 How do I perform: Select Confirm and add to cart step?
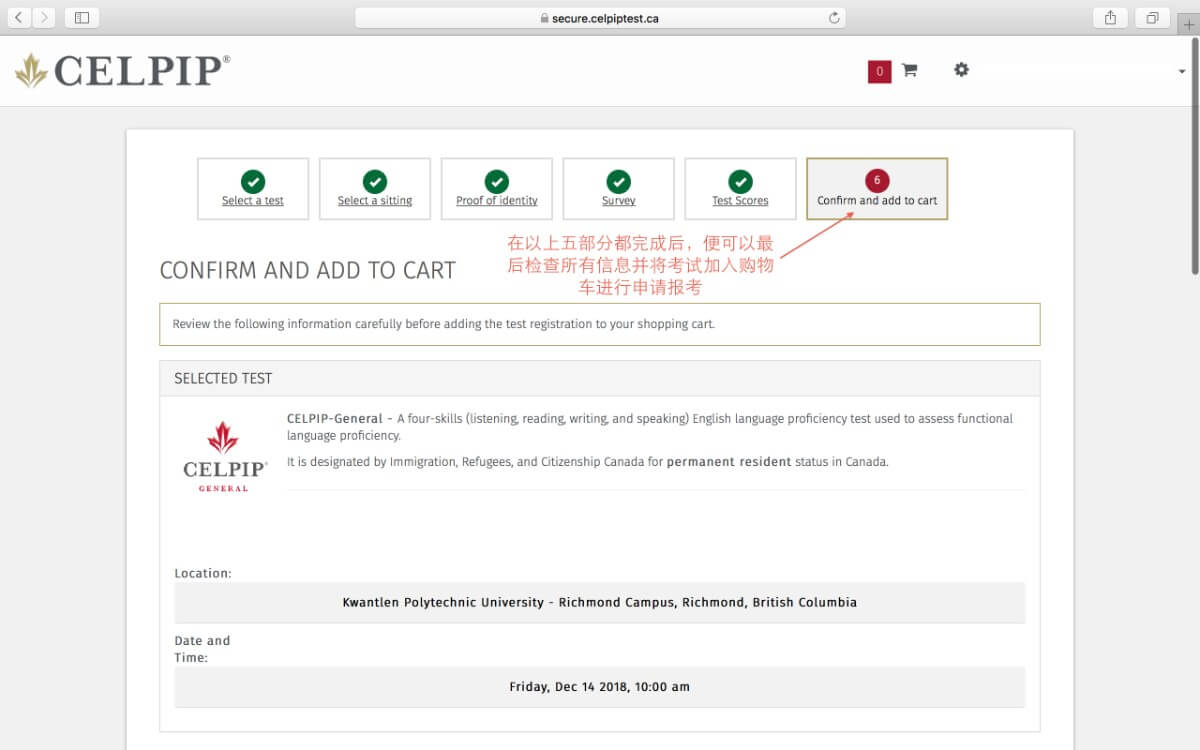(877, 189)
